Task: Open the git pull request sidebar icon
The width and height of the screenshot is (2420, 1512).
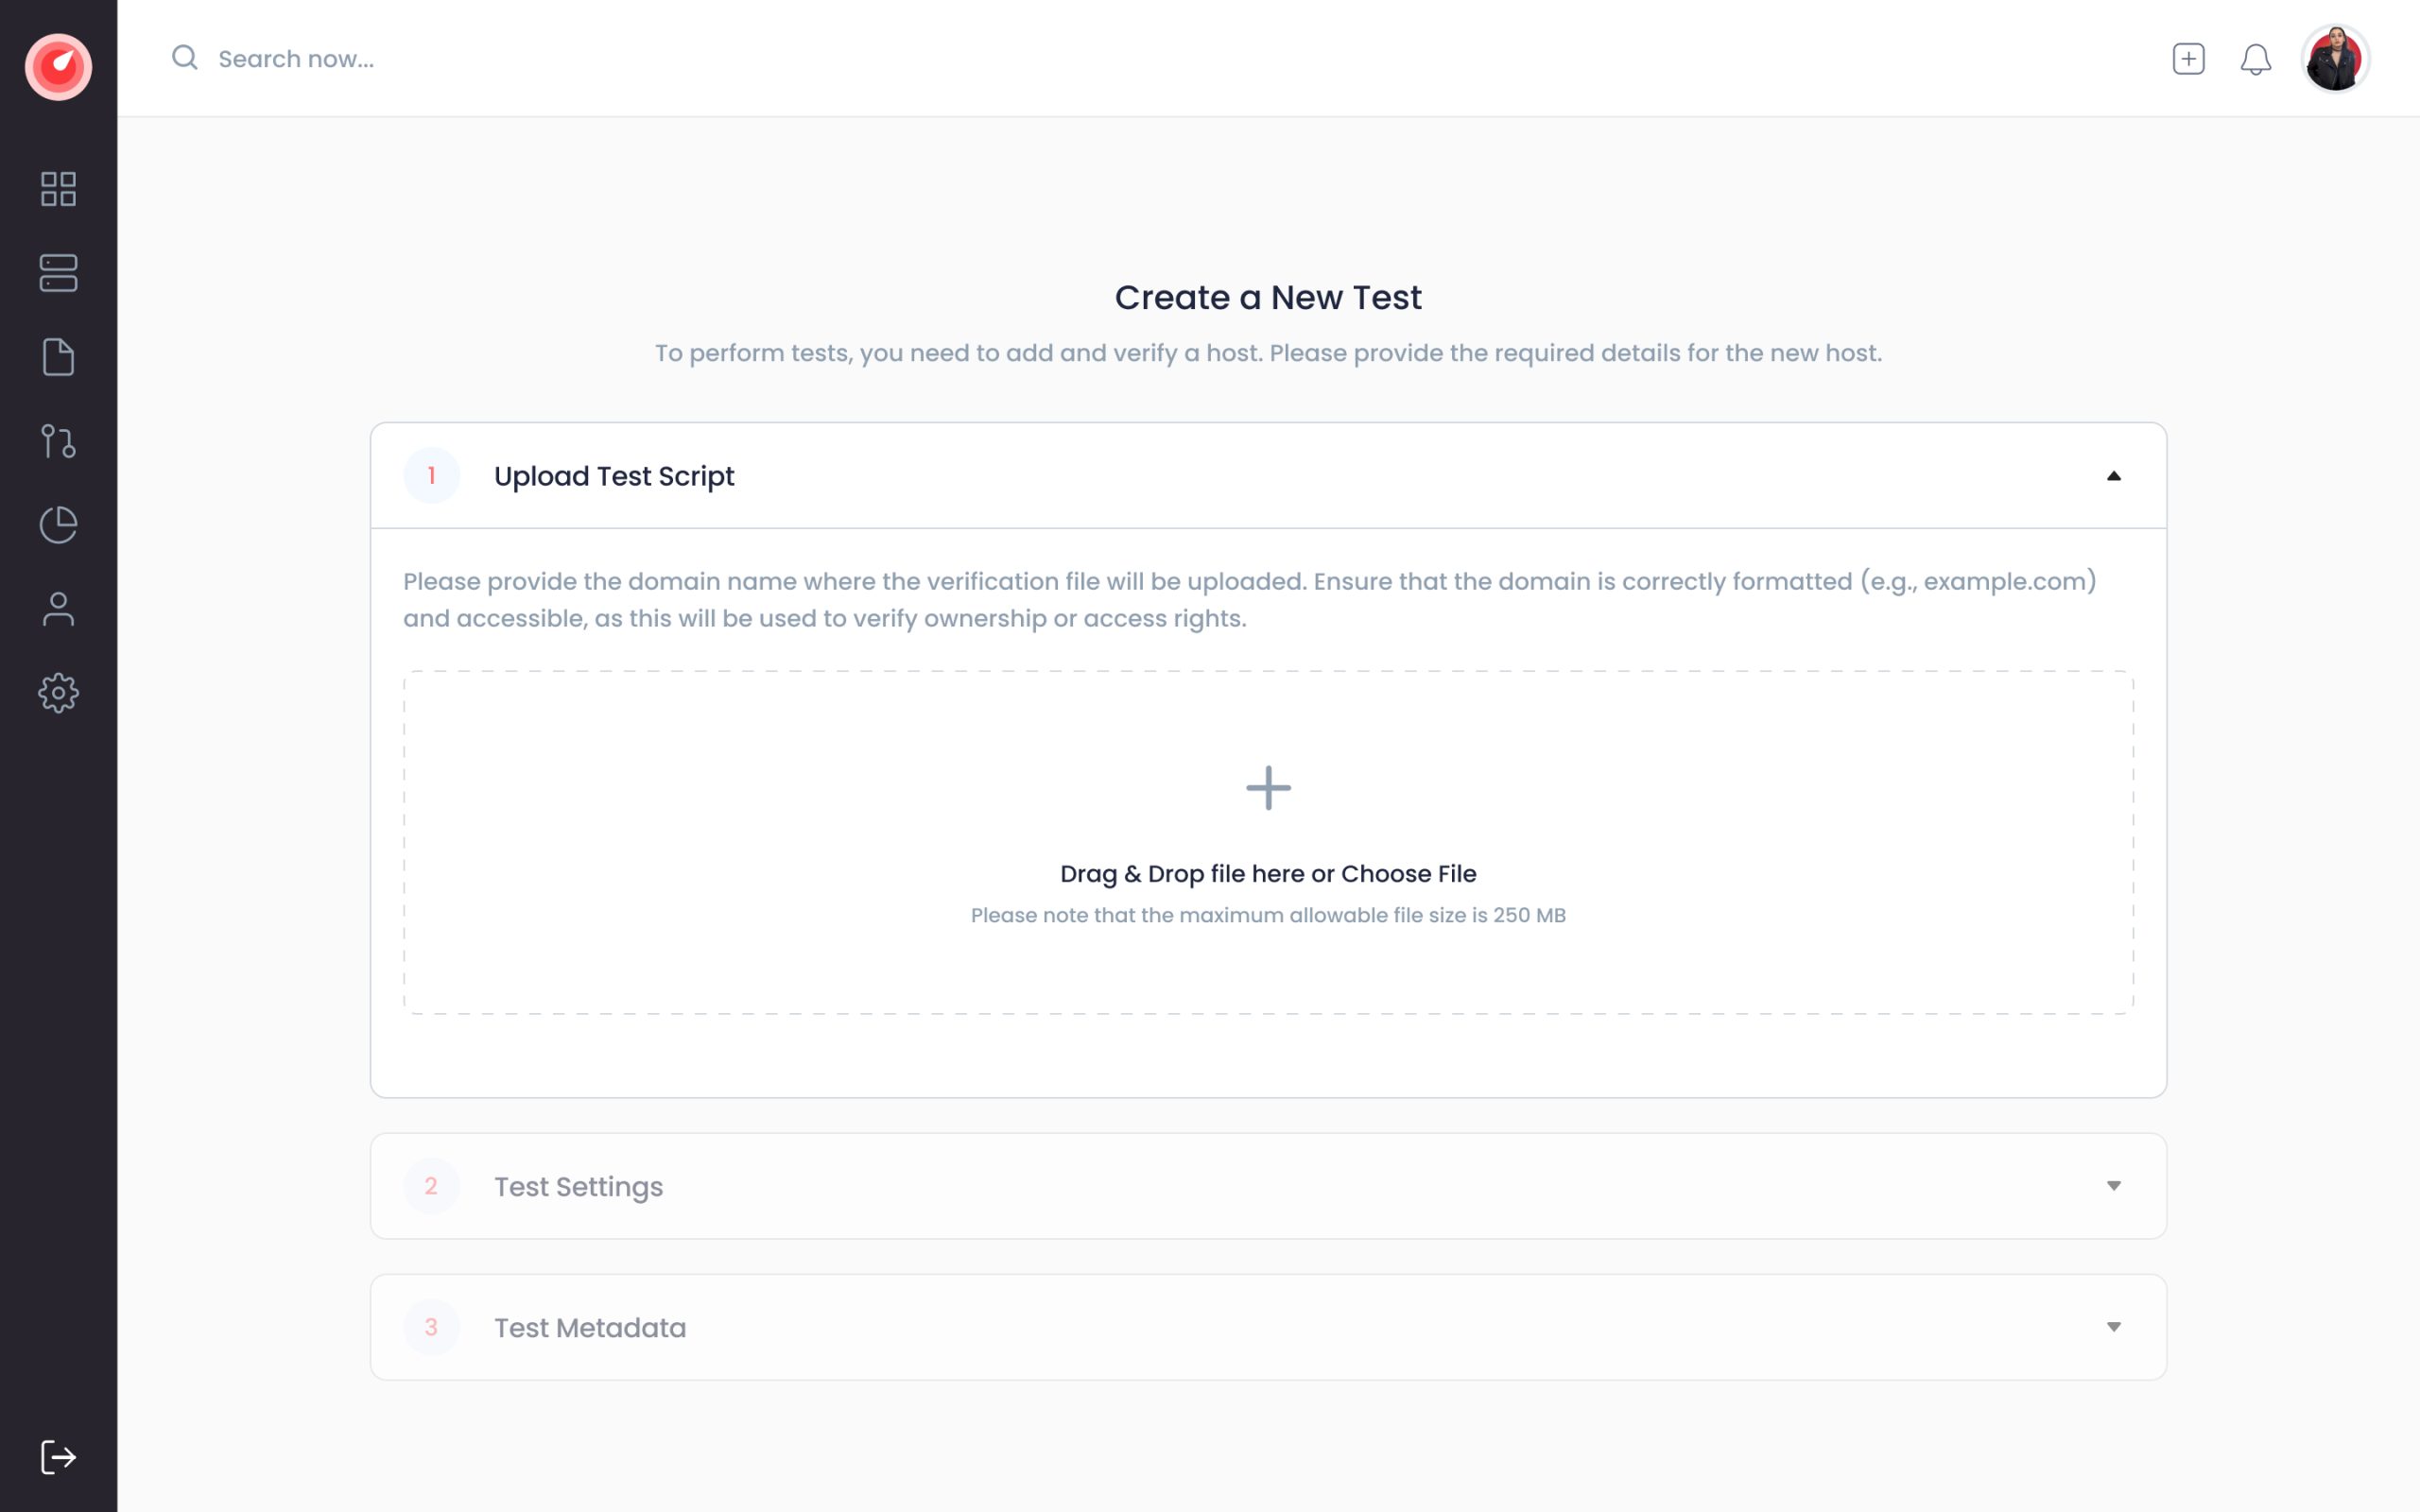Action: pyautogui.click(x=58, y=441)
